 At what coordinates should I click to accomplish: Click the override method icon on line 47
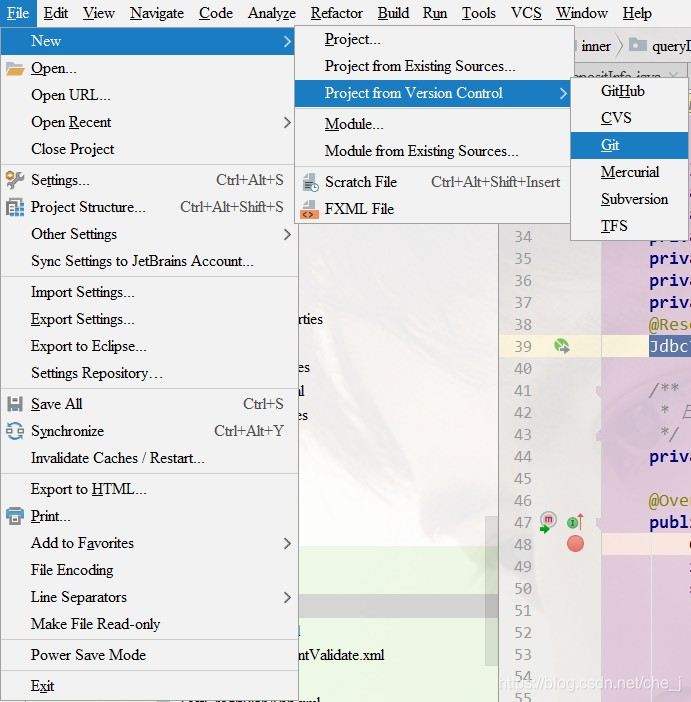pyautogui.click(x=548, y=522)
